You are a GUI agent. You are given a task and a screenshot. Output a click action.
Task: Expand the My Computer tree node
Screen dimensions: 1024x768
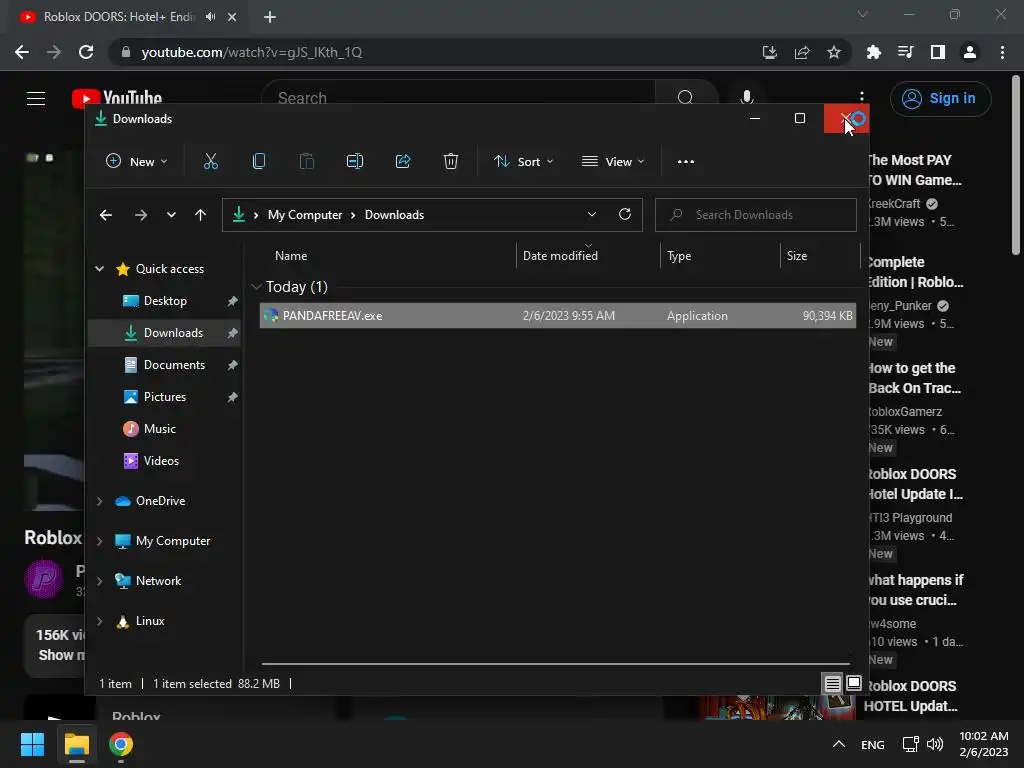[99, 541]
